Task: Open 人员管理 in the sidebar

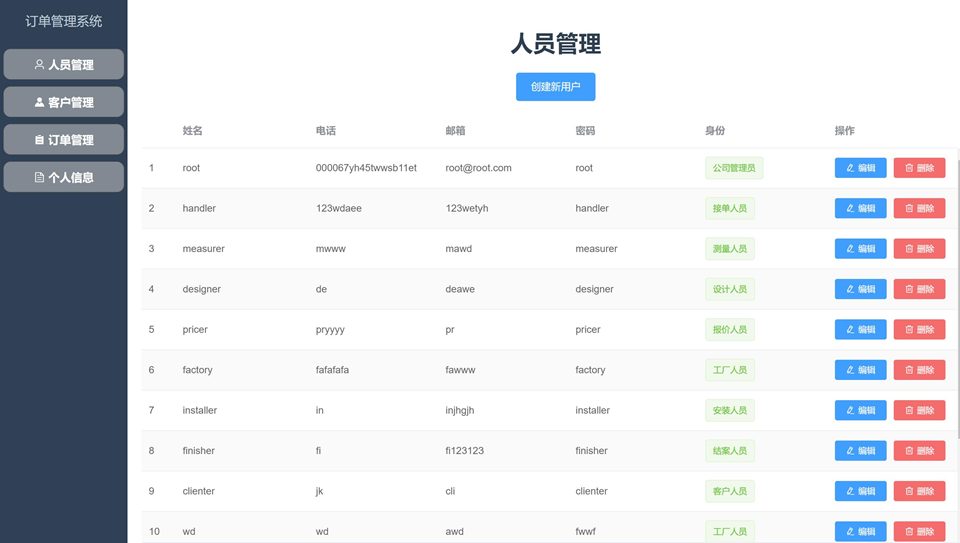Action: [64, 64]
